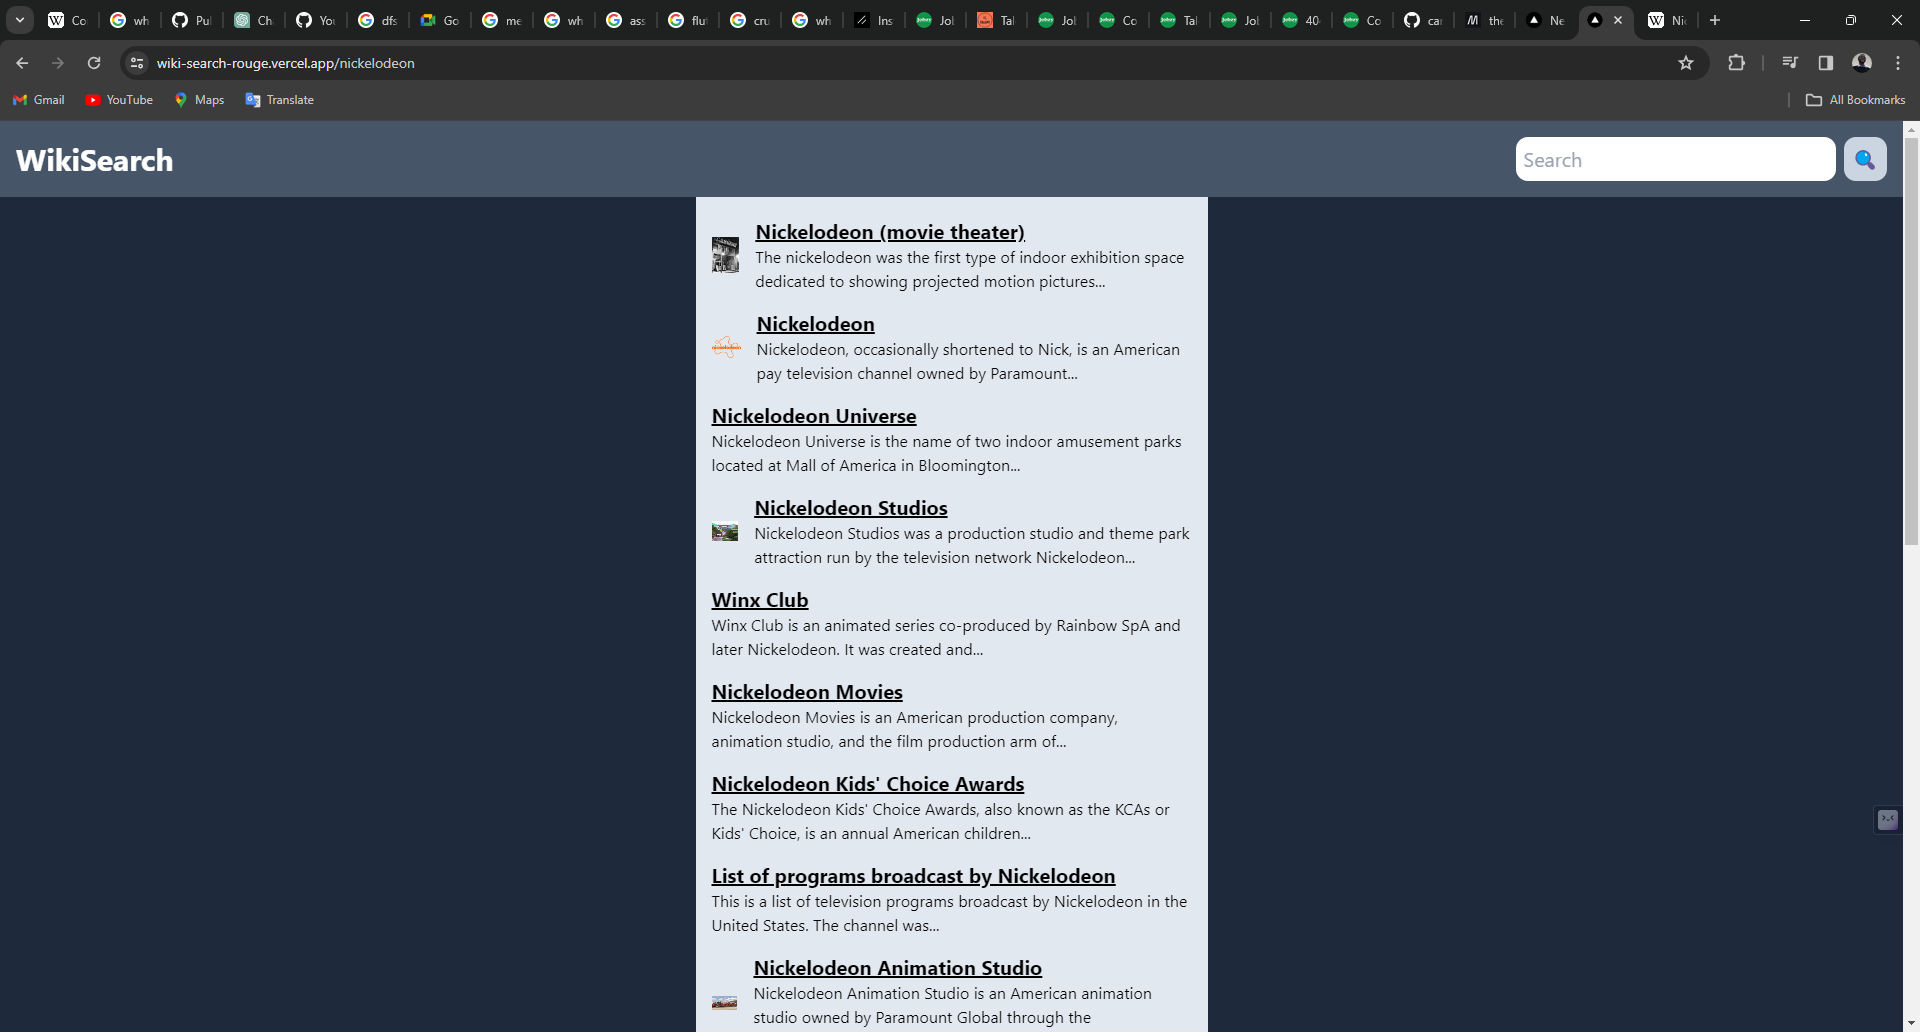Screen dimensions: 1920x1032
Task: Focus the WikiSearch Search input field
Action: point(1675,160)
